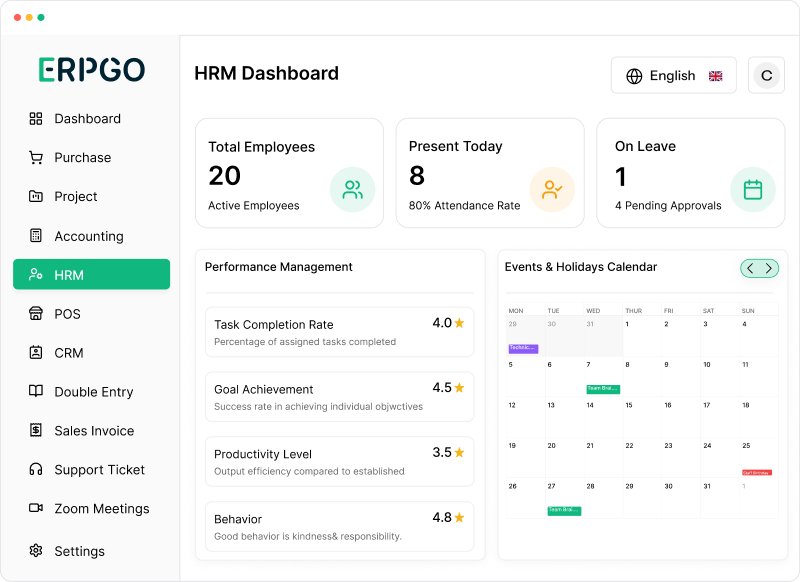Click '80% Attendance Rate' text
This screenshot has width=800, height=582.
(x=464, y=206)
